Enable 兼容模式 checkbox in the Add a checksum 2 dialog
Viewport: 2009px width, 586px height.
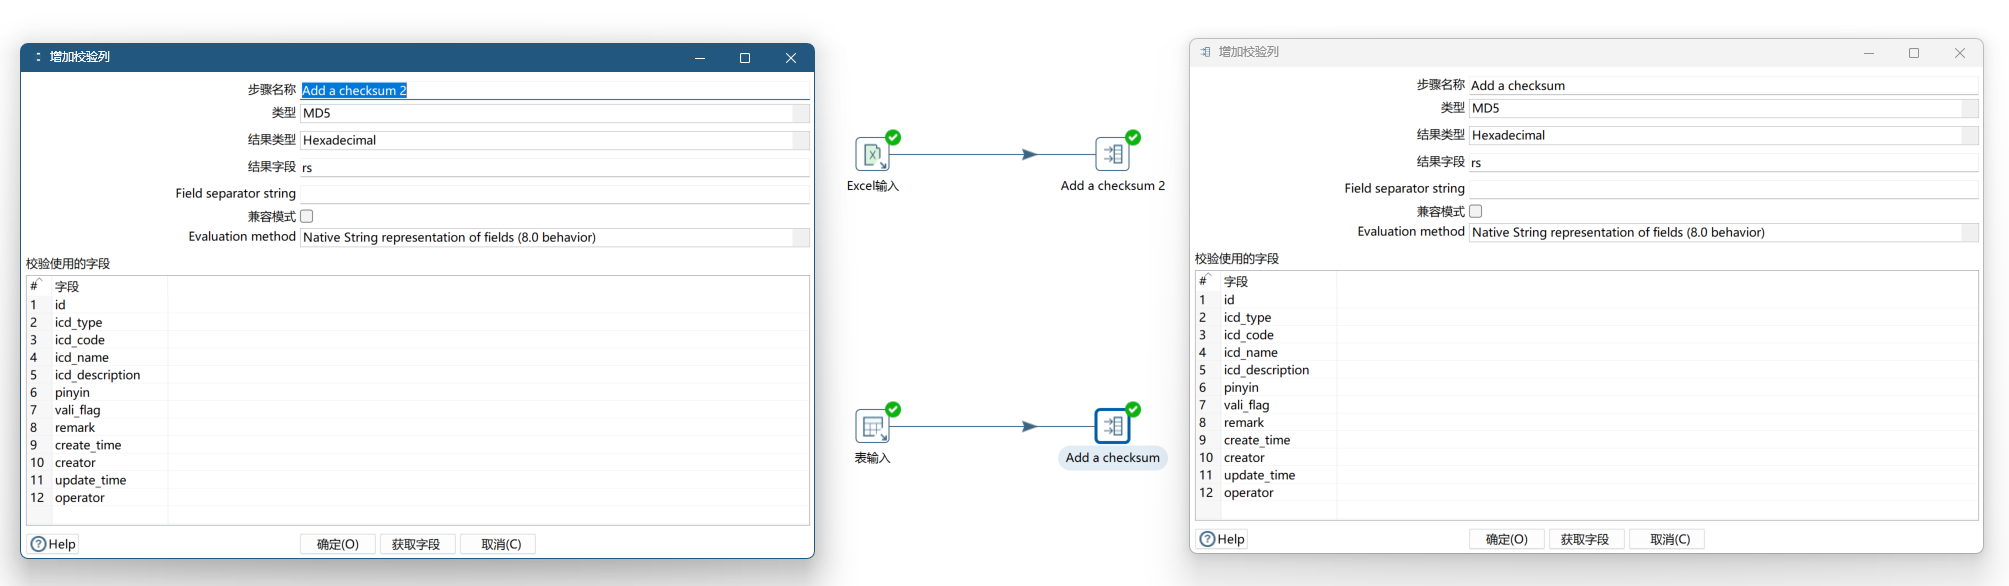click(x=307, y=216)
